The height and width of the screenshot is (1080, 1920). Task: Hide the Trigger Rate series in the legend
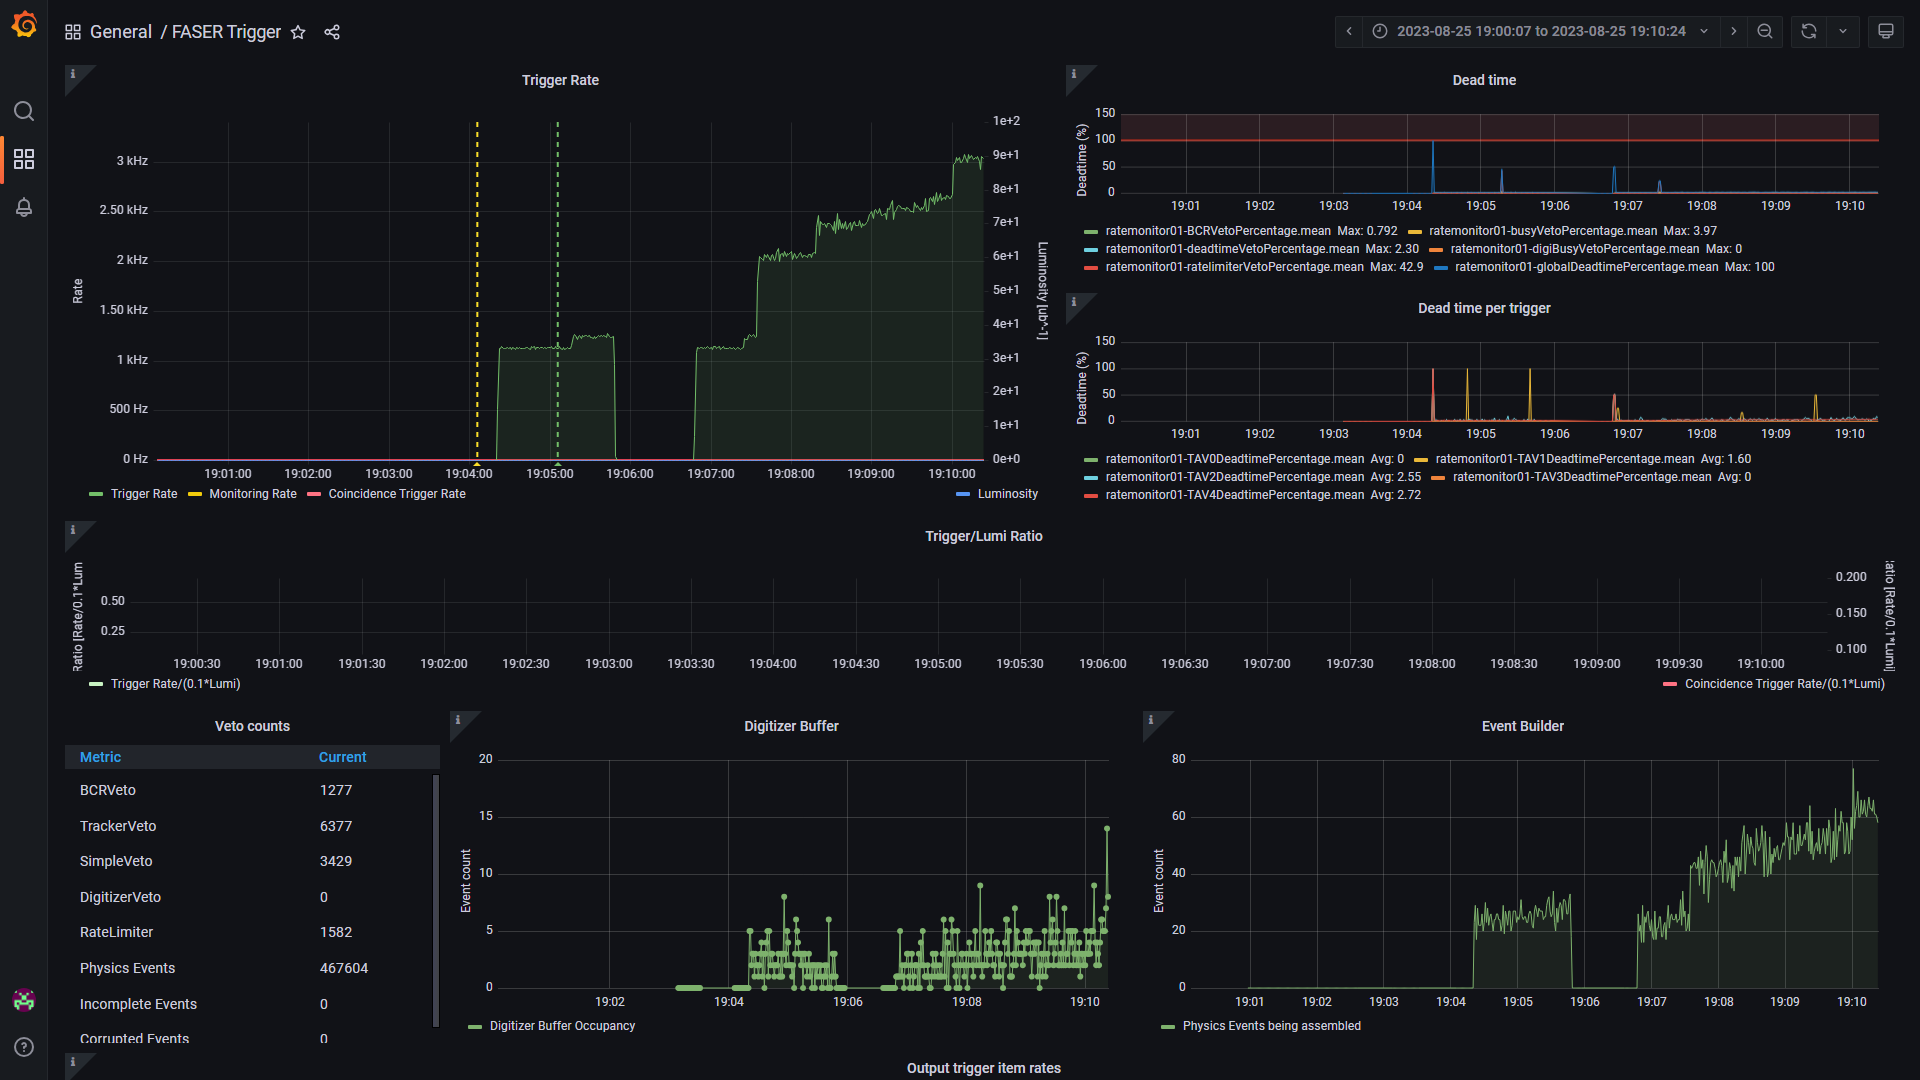144,493
